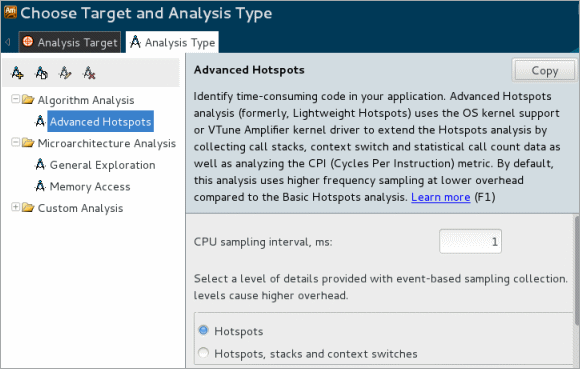Click the General Exploration compass icon

pos(40,165)
